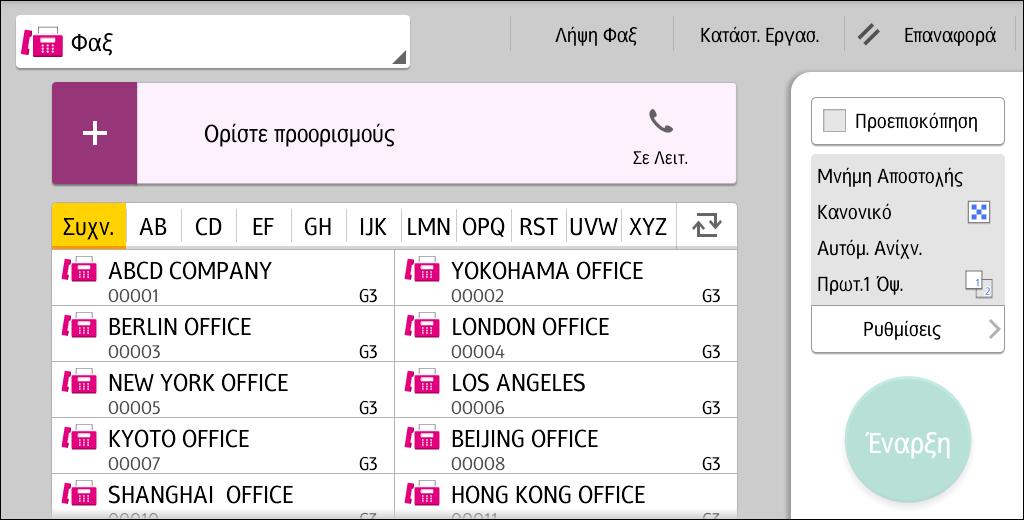Select the Συχν. frequent tab
Image resolution: width=1024 pixels, height=520 pixels.
[88, 227]
